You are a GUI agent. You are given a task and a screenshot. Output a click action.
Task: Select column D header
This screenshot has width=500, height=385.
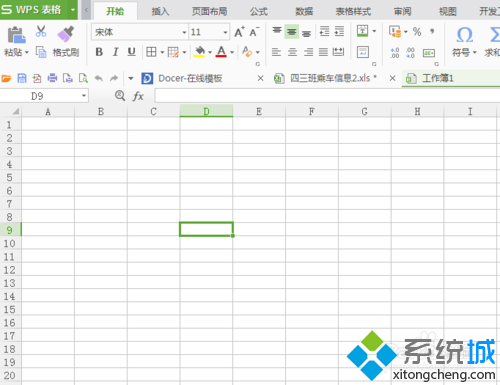click(206, 111)
